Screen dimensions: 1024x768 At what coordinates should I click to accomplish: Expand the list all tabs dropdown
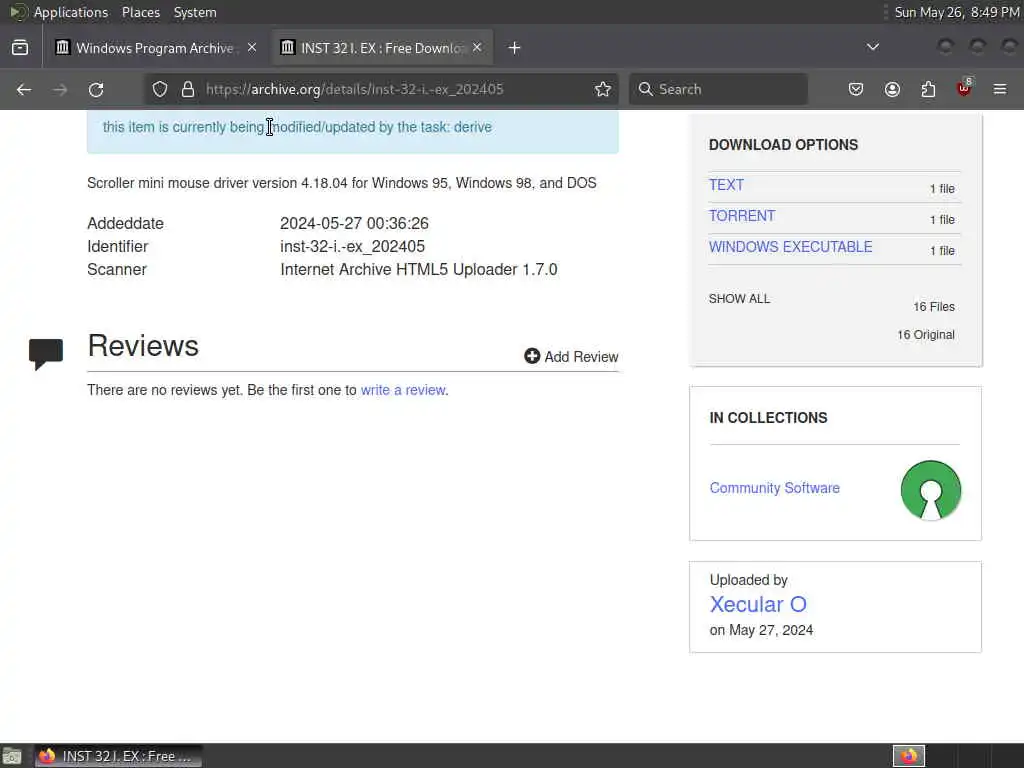(x=872, y=48)
